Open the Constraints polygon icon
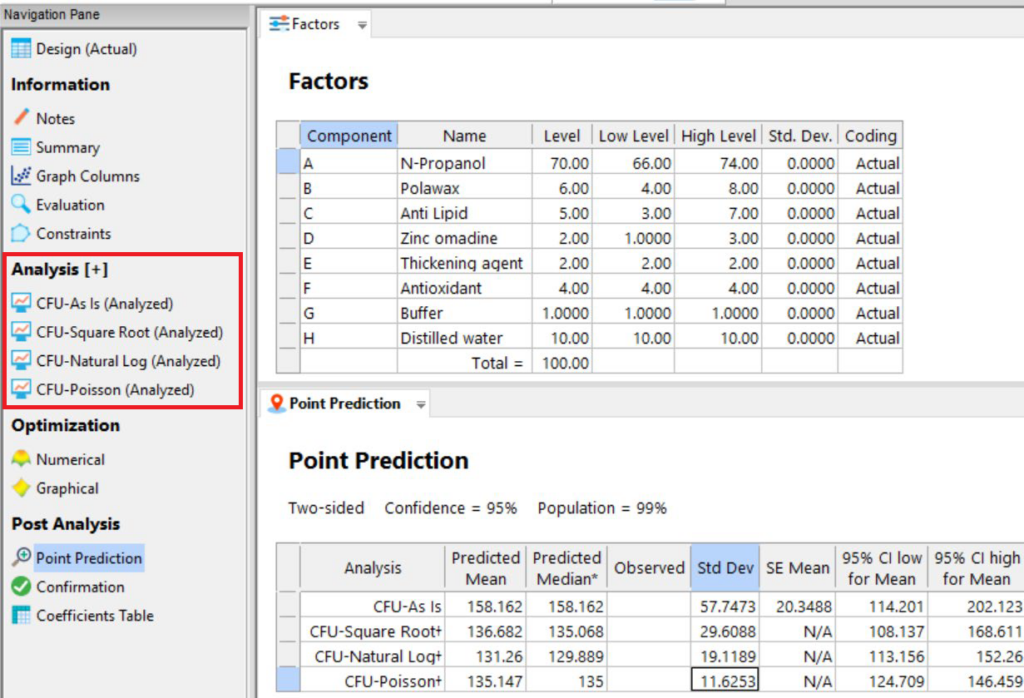Image resolution: width=1024 pixels, height=698 pixels. [21, 234]
